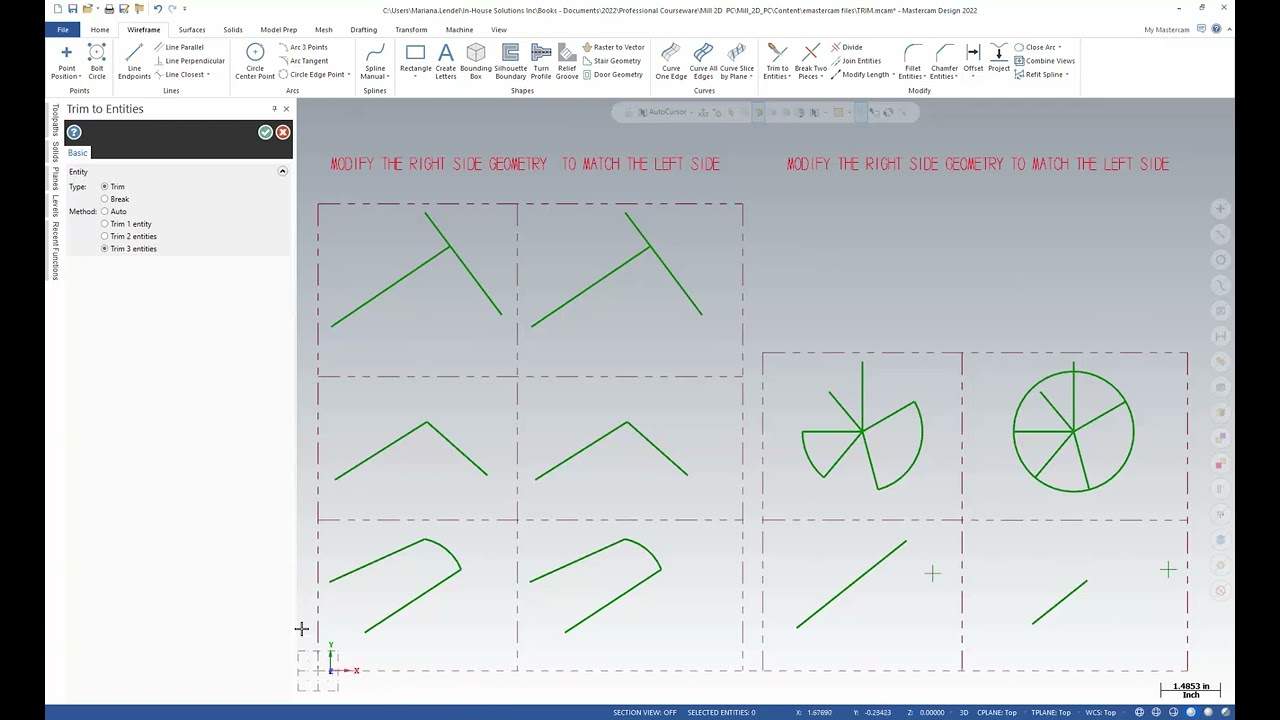1280x720 pixels.
Task: Choose the Trim 3 entities method
Action: [x=104, y=248]
